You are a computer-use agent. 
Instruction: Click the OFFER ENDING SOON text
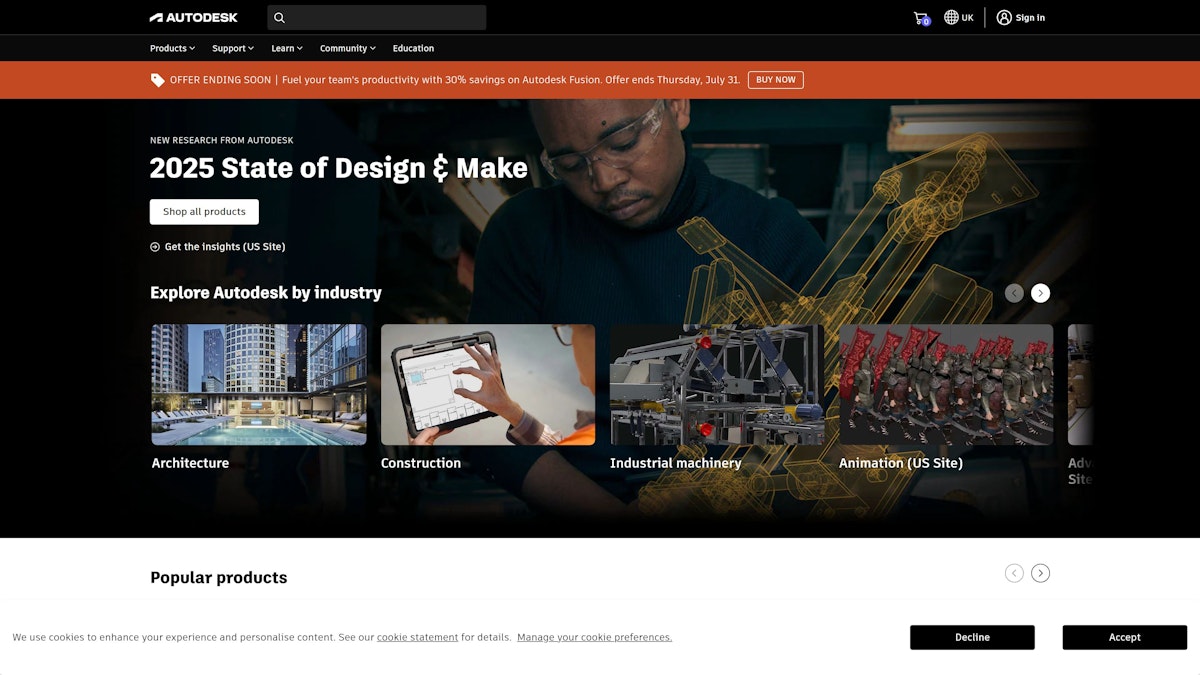[220, 80]
